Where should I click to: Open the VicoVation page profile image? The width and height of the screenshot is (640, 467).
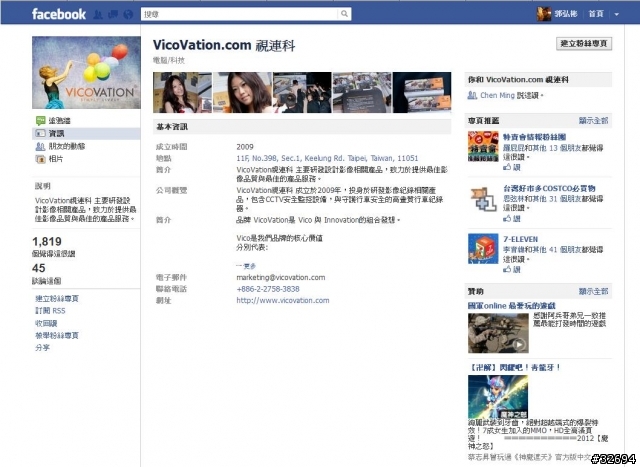[x=86, y=72]
